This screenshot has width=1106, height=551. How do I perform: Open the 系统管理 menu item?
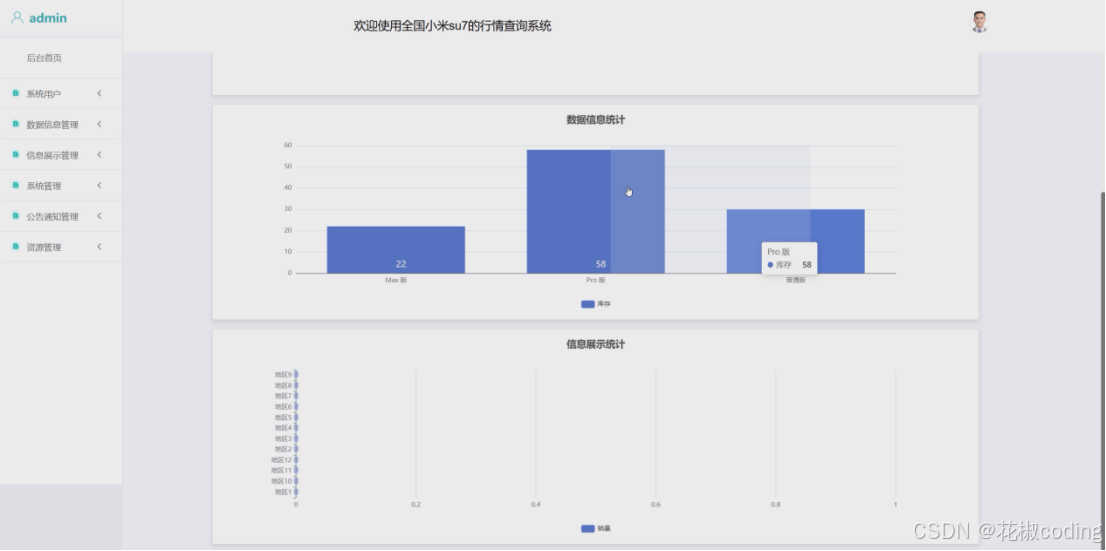click(x=61, y=186)
